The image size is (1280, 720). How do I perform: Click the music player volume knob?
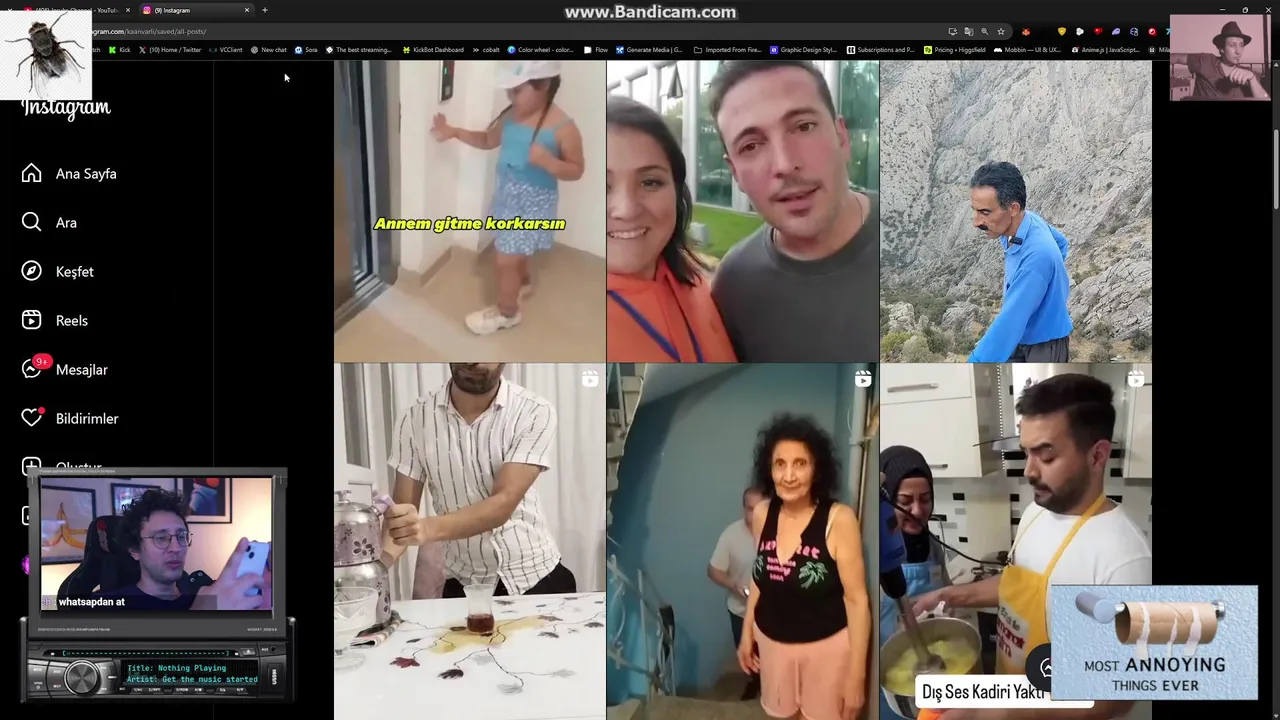click(x=80, y=677)
